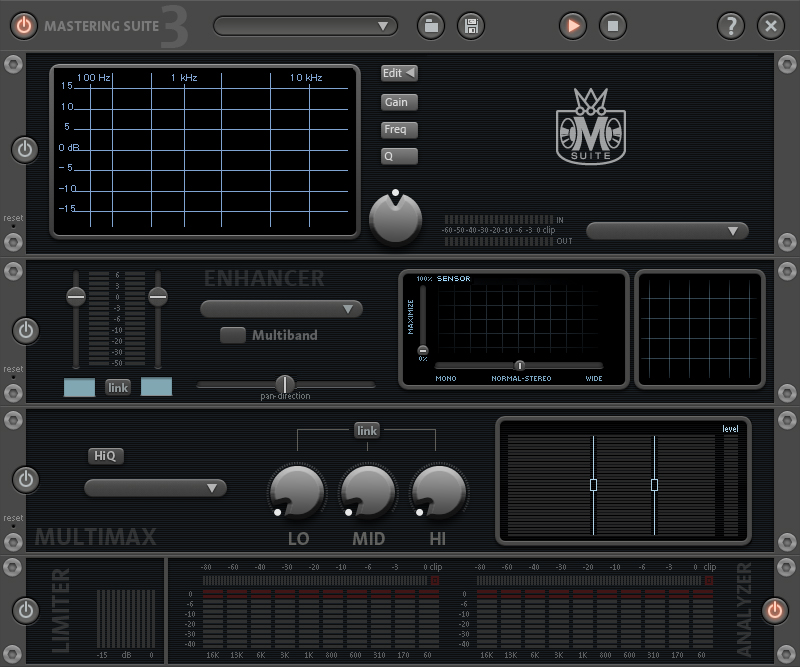Enable the Multiband checkbox
The height and width of the screenshot is (667, 800).
click(x=233, y=335)
